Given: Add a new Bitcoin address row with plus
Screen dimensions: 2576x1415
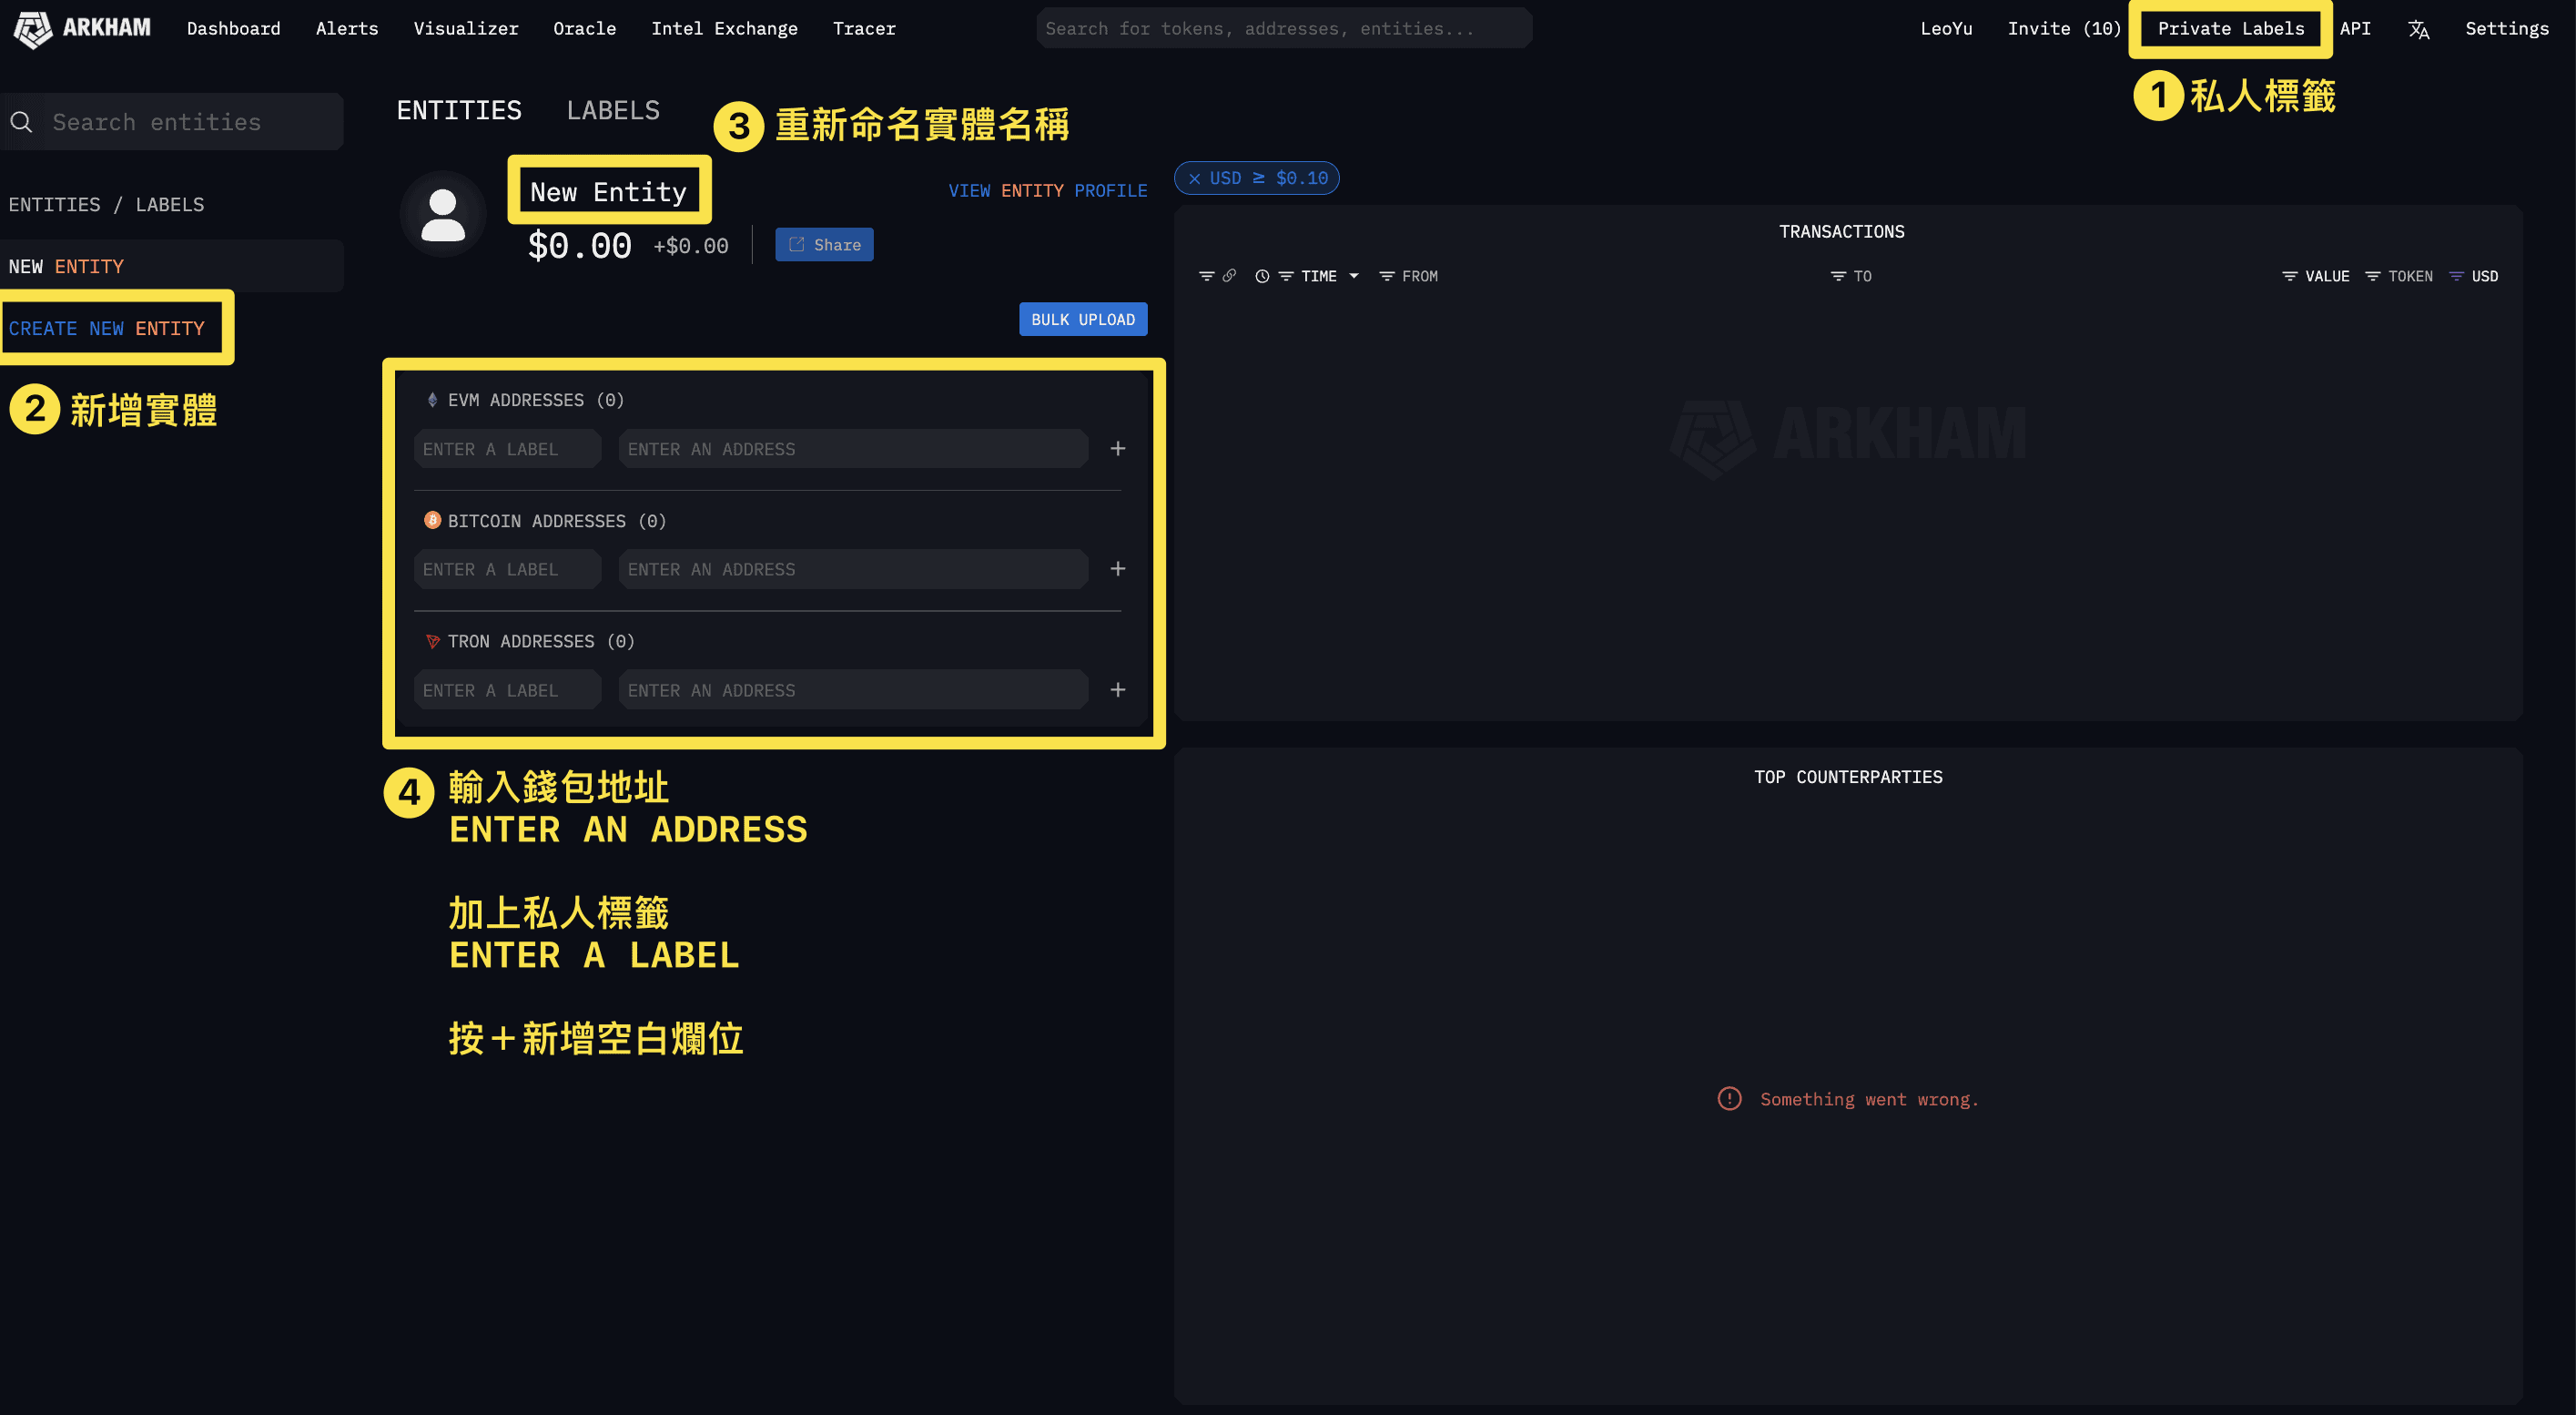Looking at the screenshot, I should point(1118,568).
